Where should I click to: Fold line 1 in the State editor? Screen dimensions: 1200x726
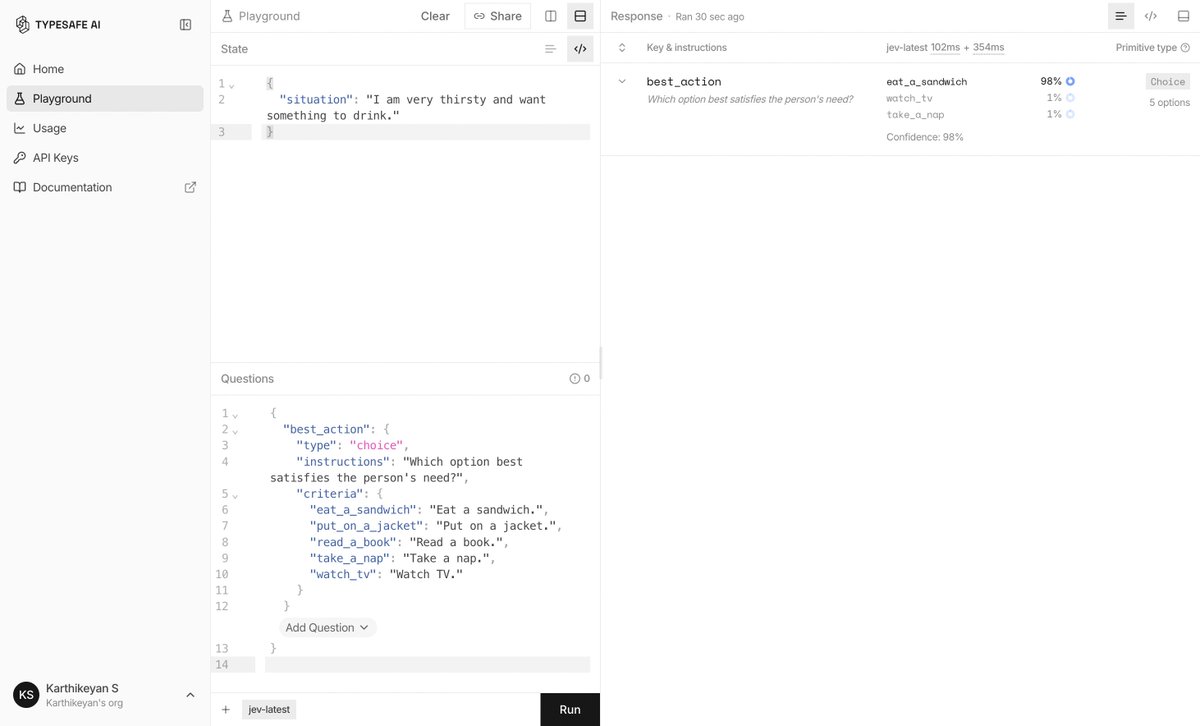(x=232, y=84)
